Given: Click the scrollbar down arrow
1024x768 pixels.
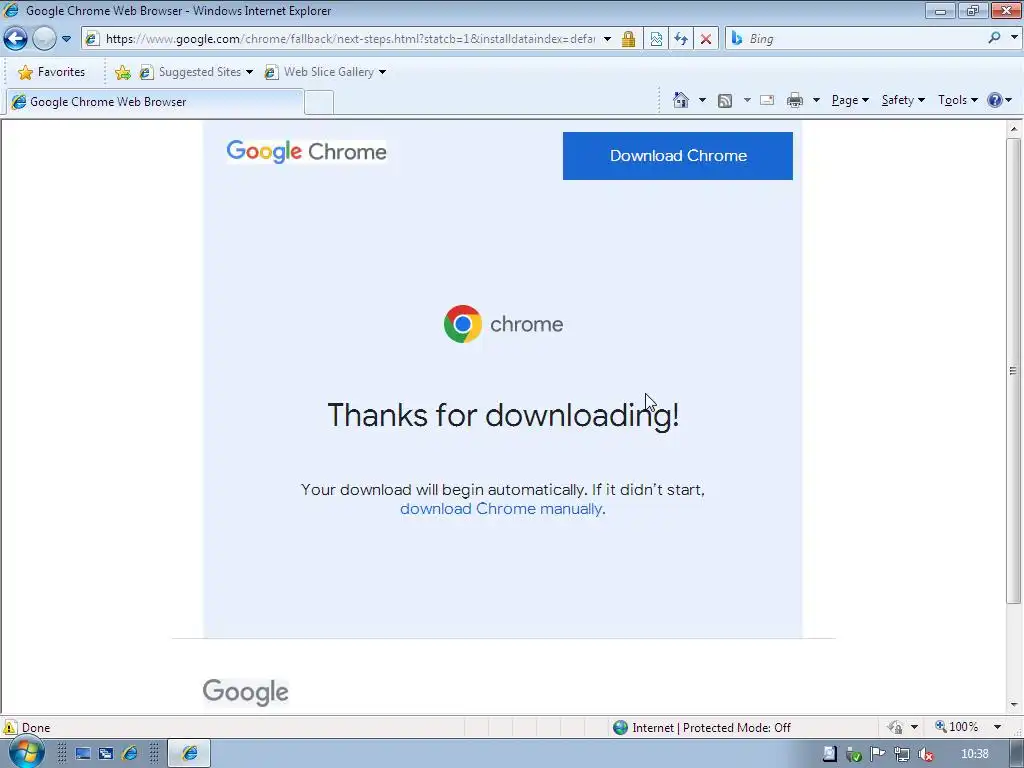Looking at the screenshot, I should coord(1014,705).
